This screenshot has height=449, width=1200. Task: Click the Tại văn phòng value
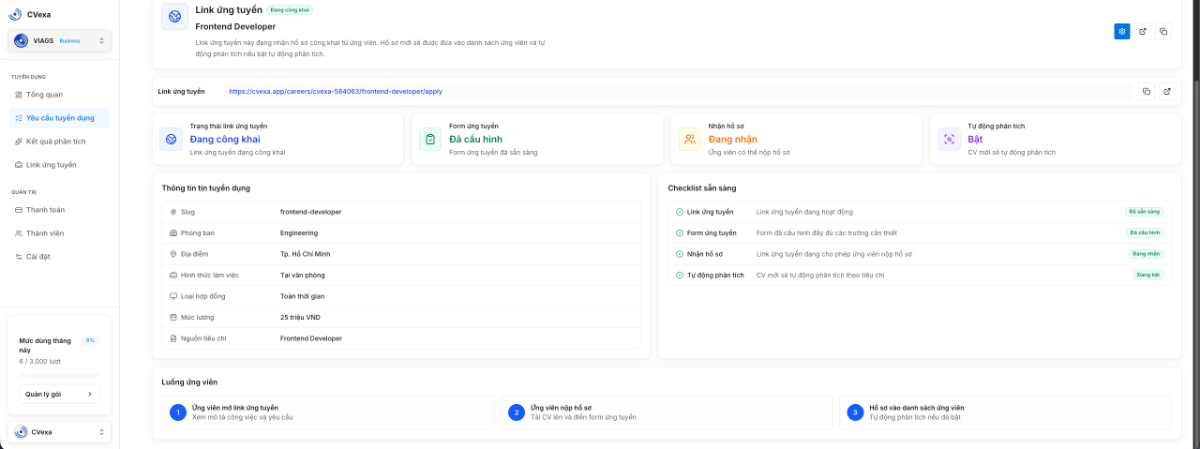point(302,275)
